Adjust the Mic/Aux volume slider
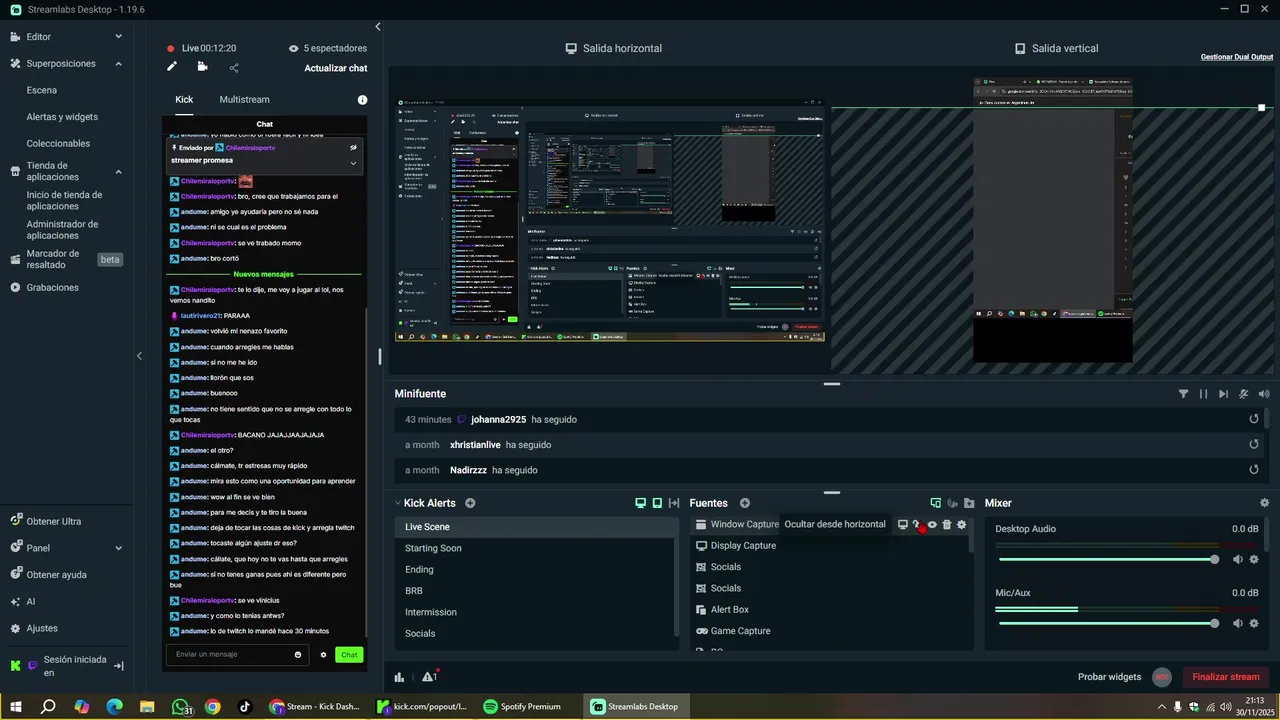This screenshot has height=720, width=1280. click(1107, 623)
